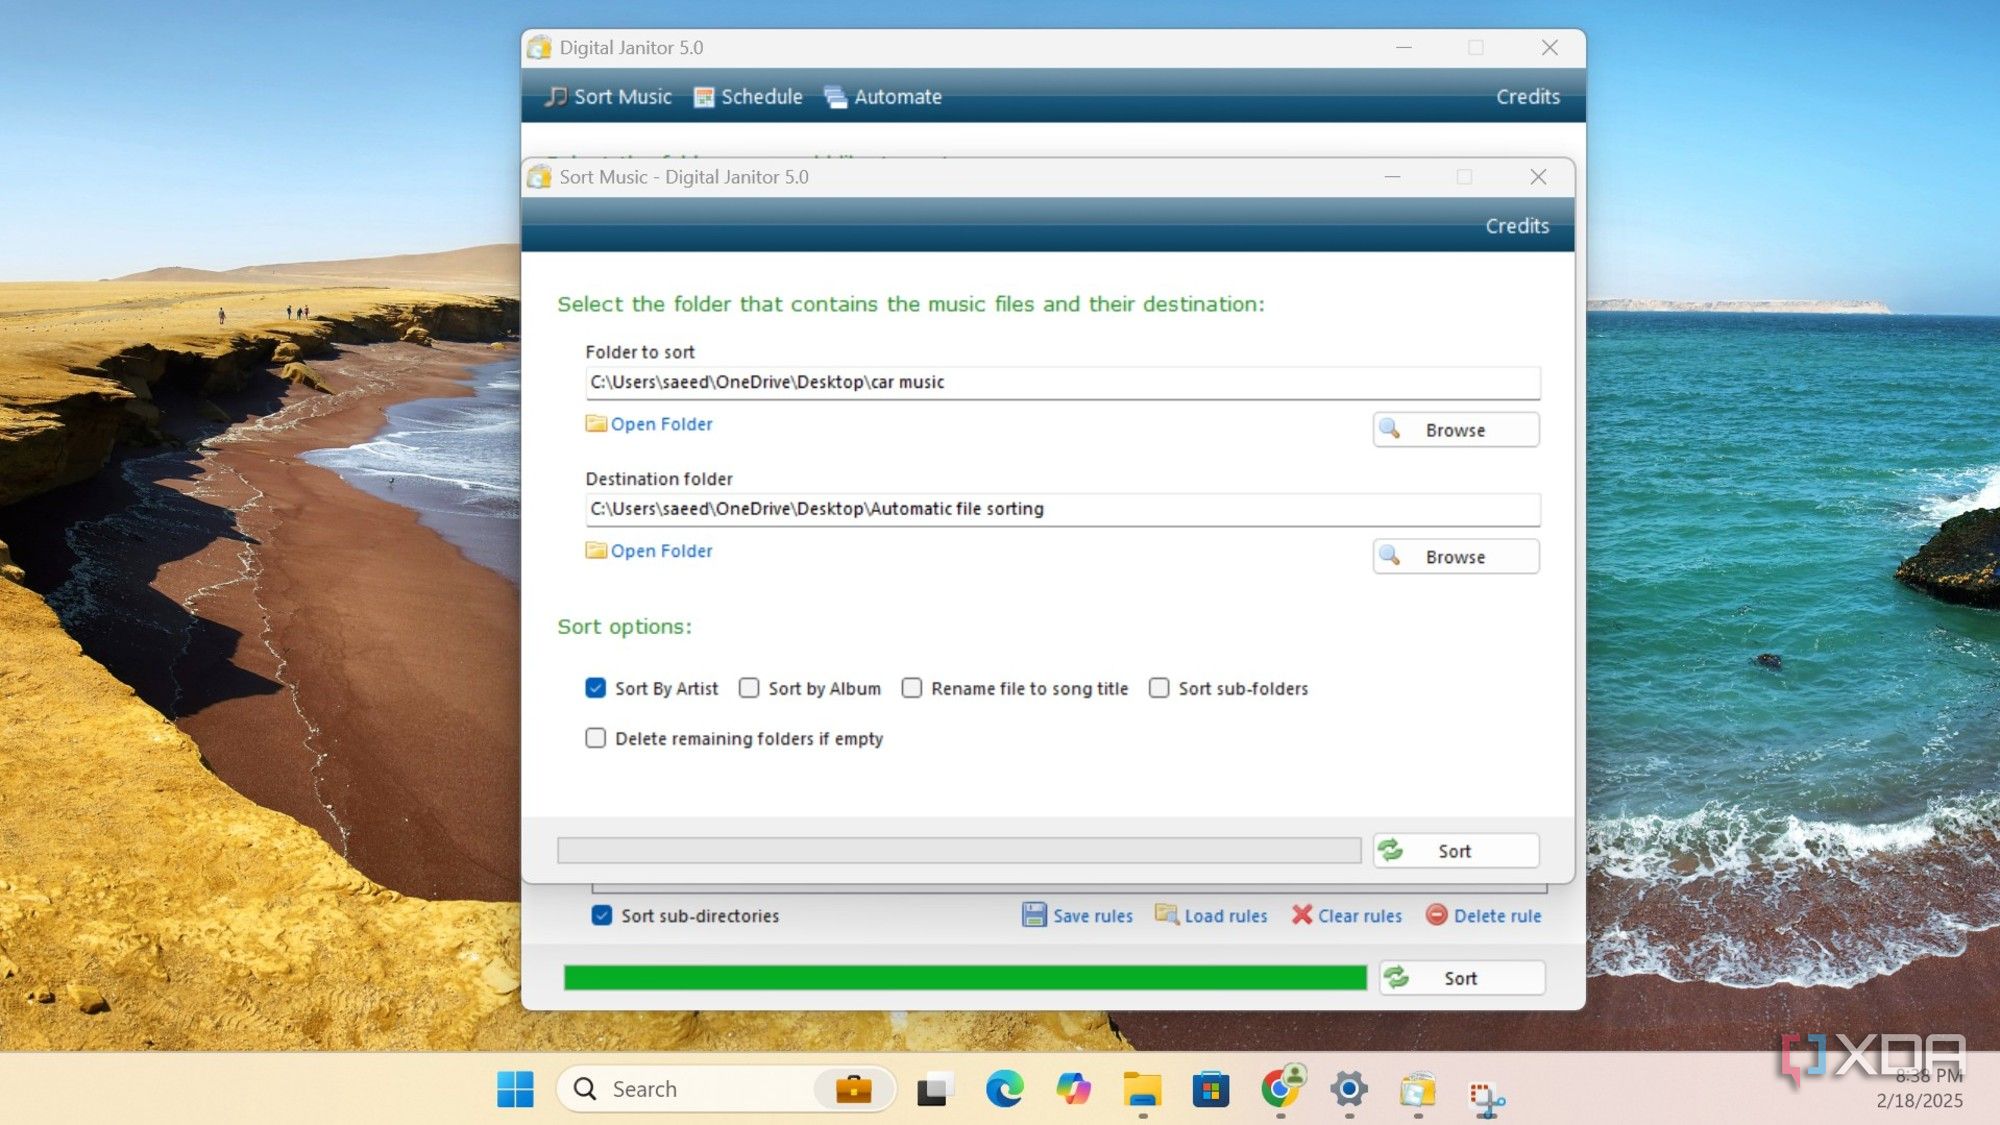Click the Delete rule link text
Screen dimensions: 2000x1125
pos(1497,916)
